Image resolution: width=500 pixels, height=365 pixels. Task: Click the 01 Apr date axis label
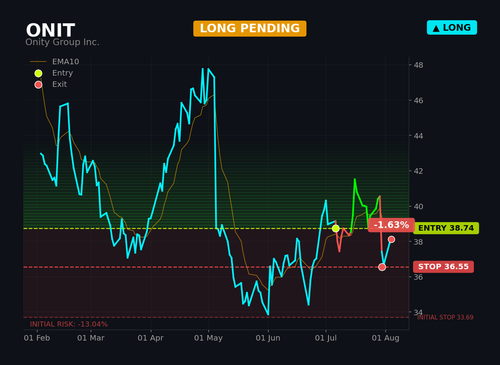tap(151, 338)
